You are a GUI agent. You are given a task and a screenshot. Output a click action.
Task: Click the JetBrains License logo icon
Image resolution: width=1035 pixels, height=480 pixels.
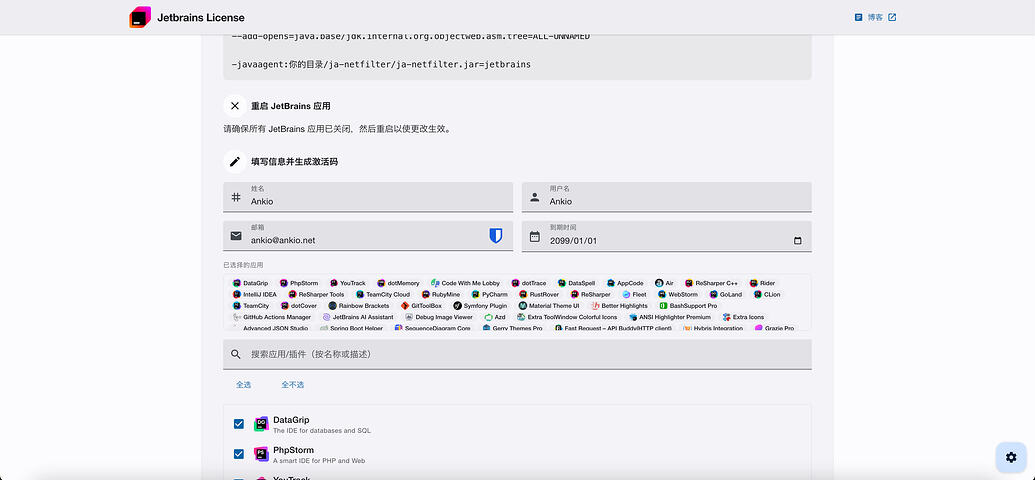[140, 17]
